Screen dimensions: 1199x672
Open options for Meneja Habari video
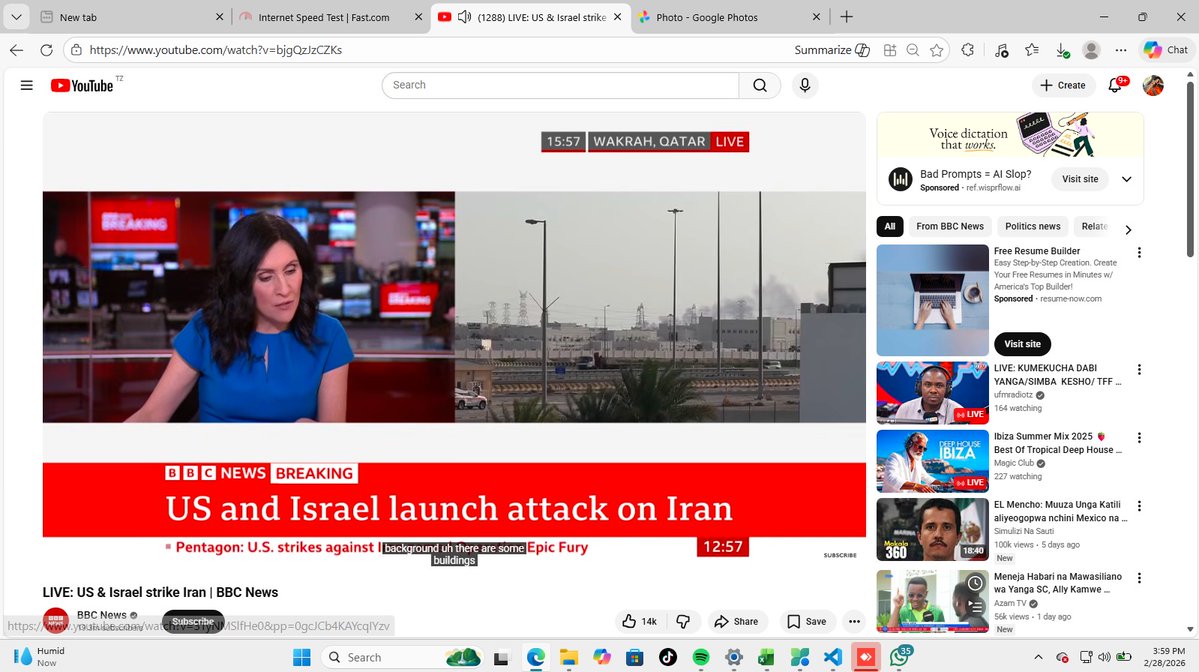click(1139, 578)
